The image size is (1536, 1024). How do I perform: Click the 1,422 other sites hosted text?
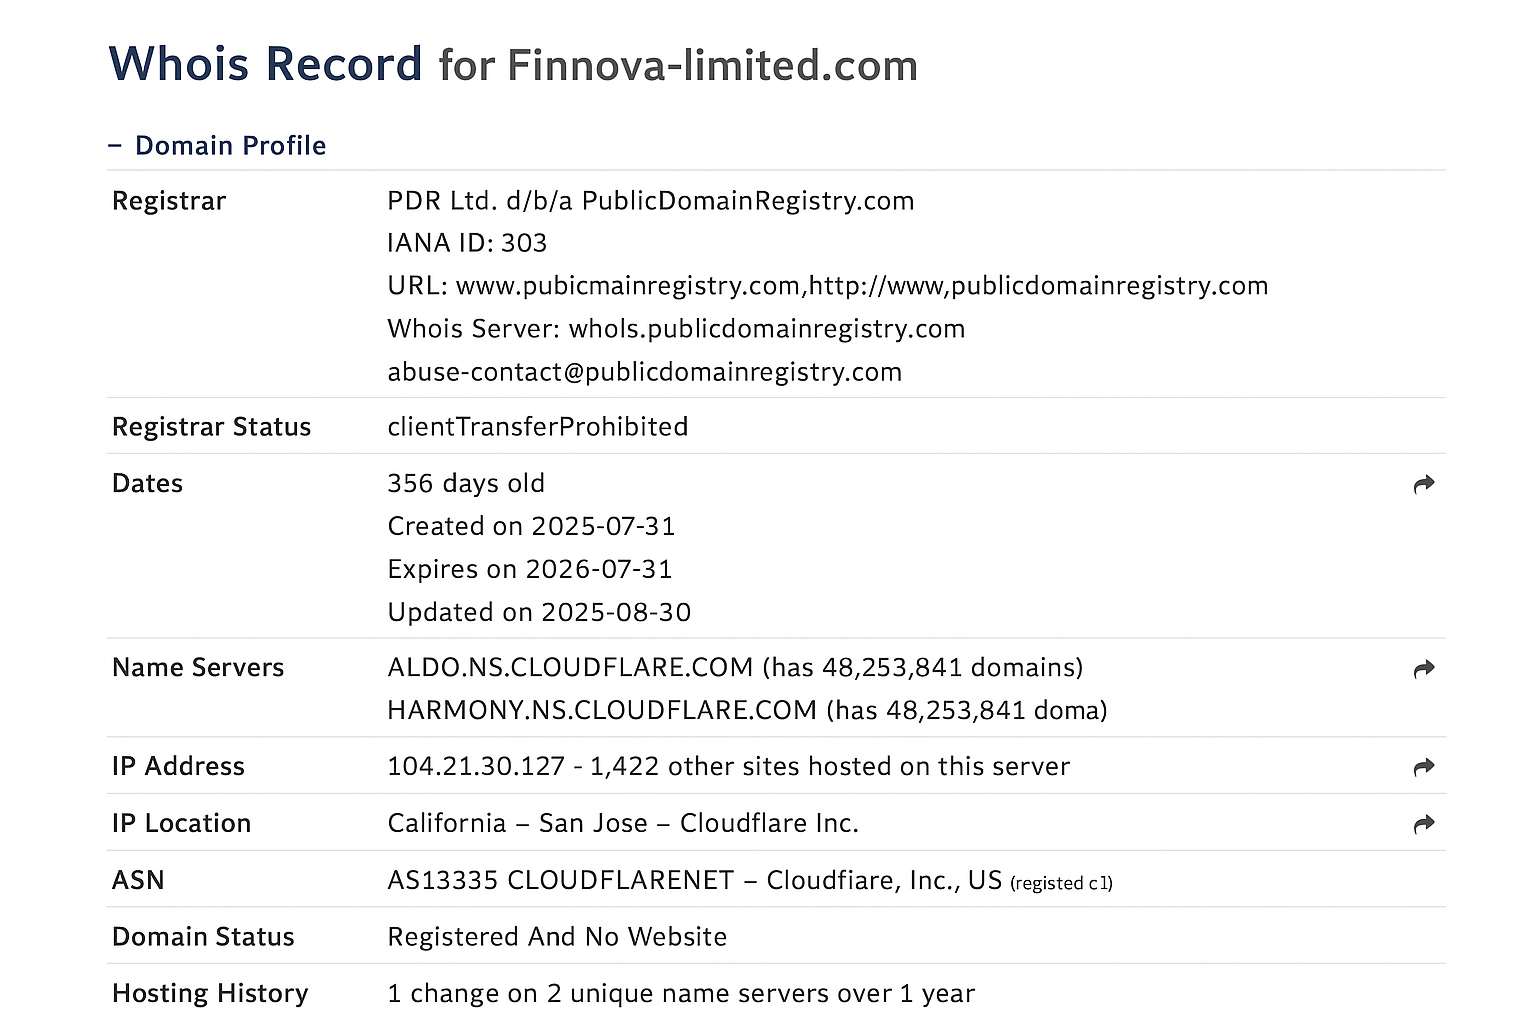coord(830,766)
